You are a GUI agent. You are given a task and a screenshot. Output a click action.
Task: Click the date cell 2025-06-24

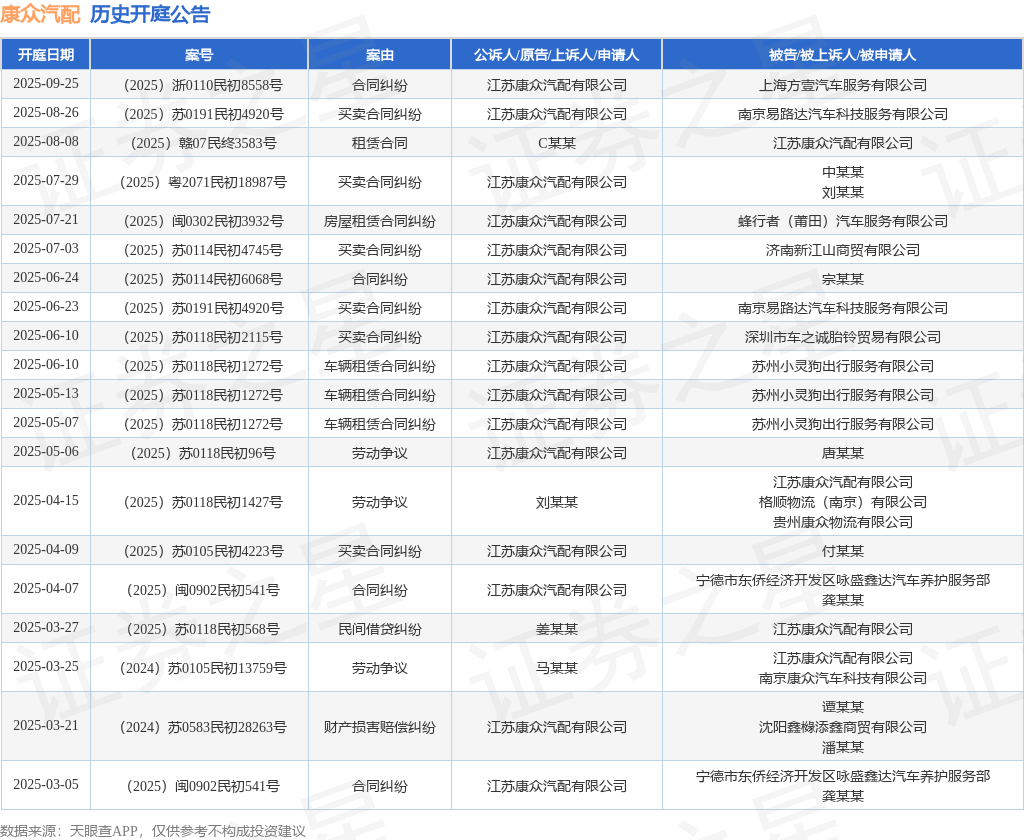click(46, 278)
